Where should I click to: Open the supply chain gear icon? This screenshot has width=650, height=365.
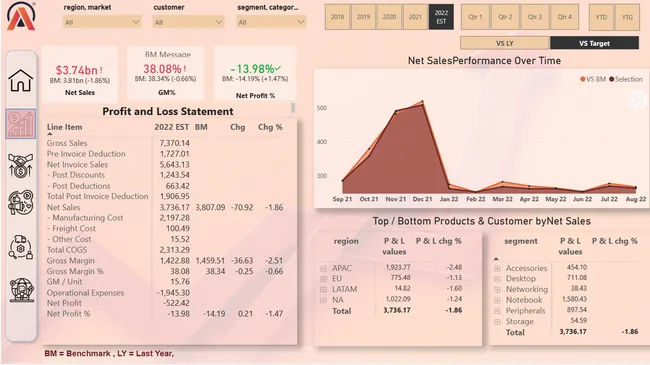coord(20,247)
